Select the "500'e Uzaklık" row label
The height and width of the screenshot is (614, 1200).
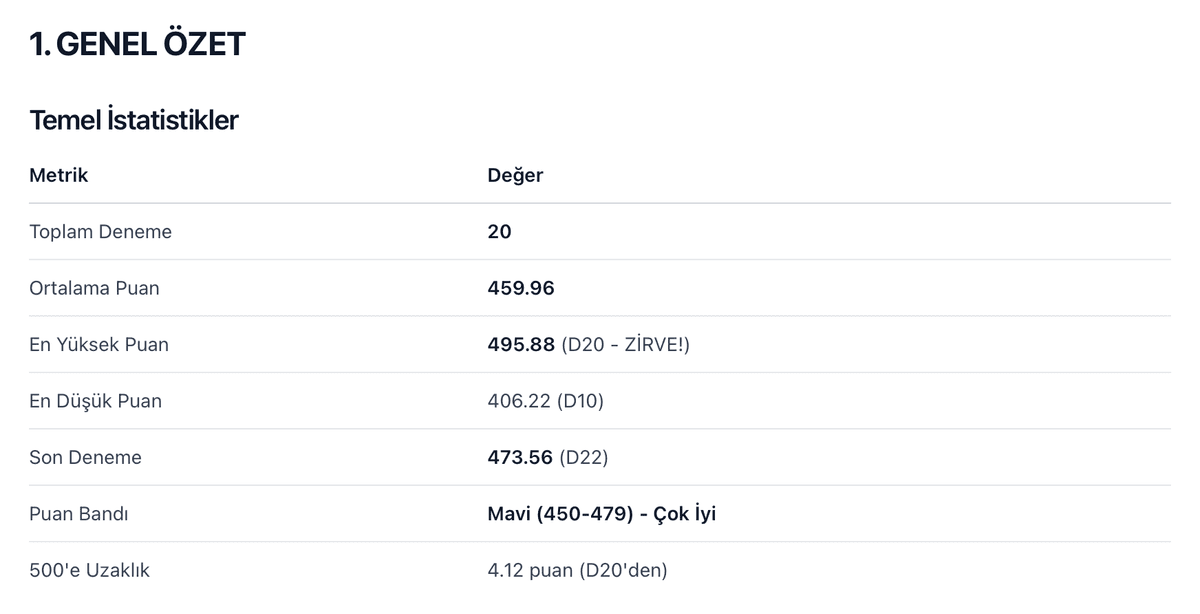click(x=90, y=571)
